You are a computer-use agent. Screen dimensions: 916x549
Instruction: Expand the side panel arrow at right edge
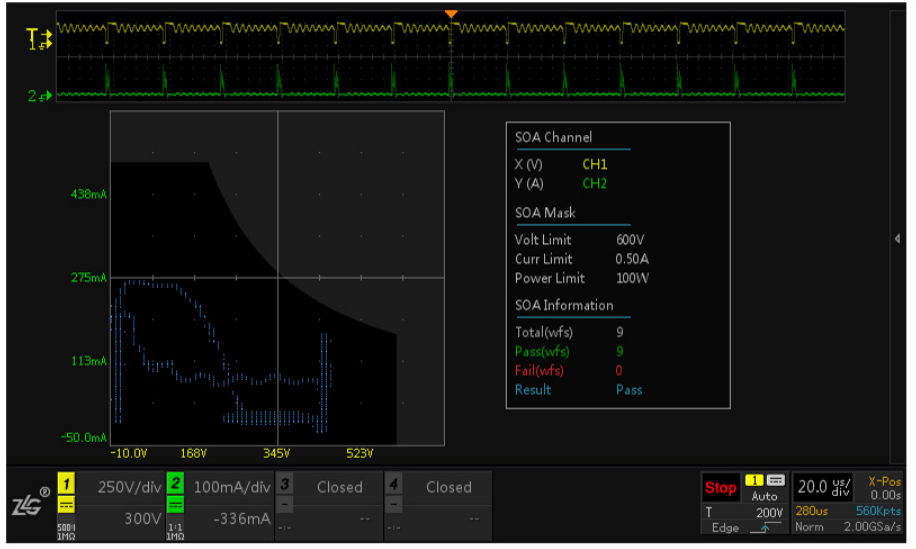click(897, 239)
